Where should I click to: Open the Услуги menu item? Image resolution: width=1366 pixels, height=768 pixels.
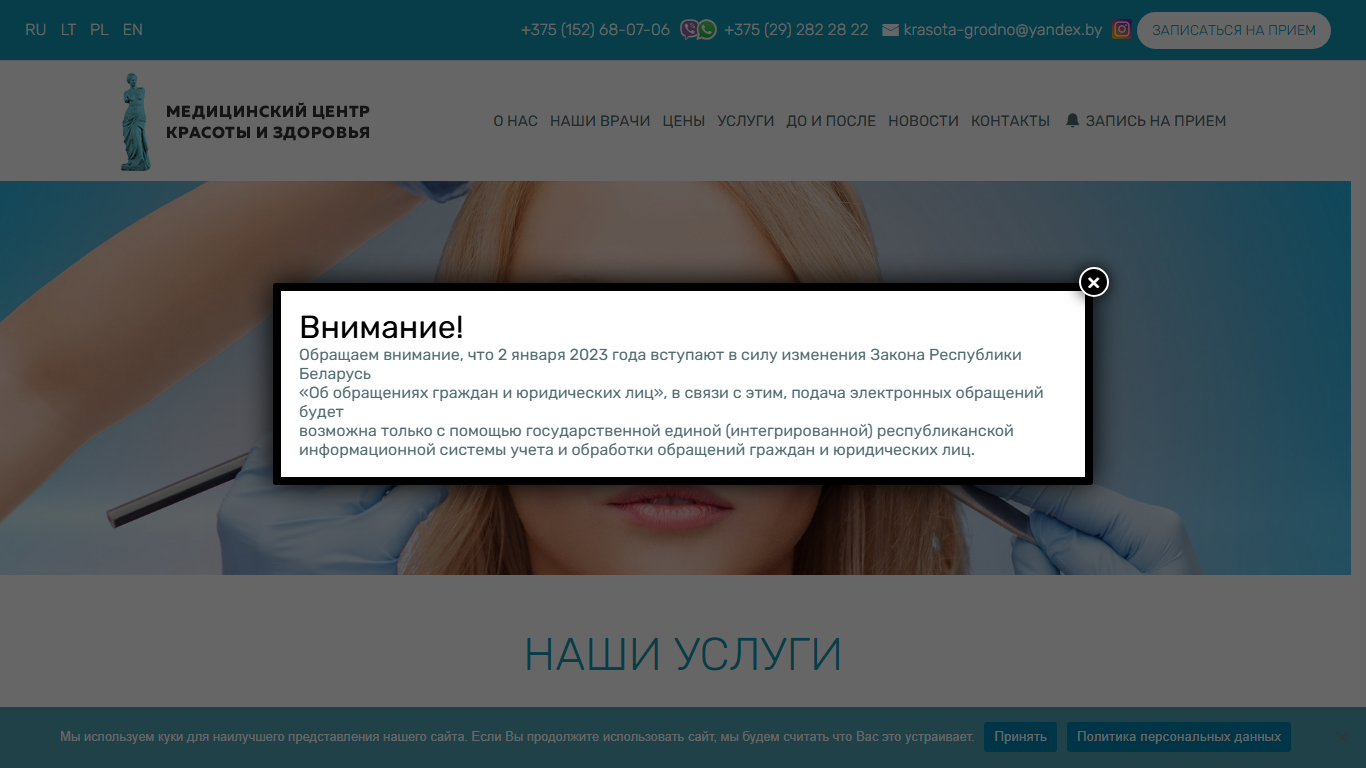coord(746,121)
